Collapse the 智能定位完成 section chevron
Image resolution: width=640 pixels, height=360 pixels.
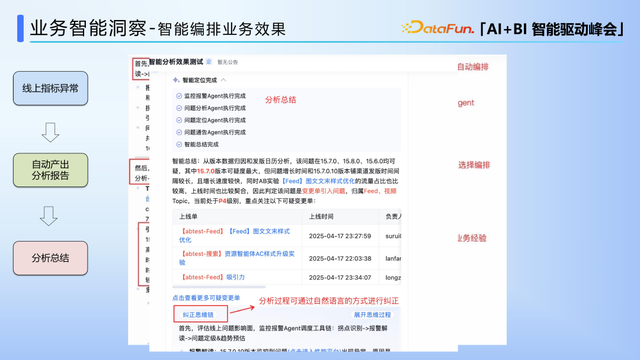(x=223, y=80)
